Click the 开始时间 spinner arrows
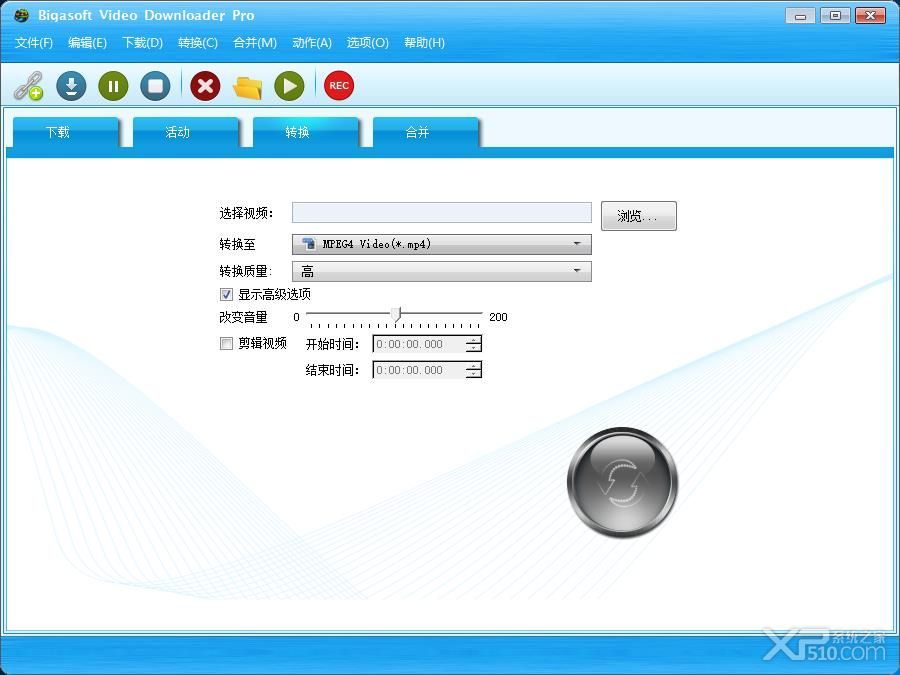The image size is (900, 675). tap(474, 344)
